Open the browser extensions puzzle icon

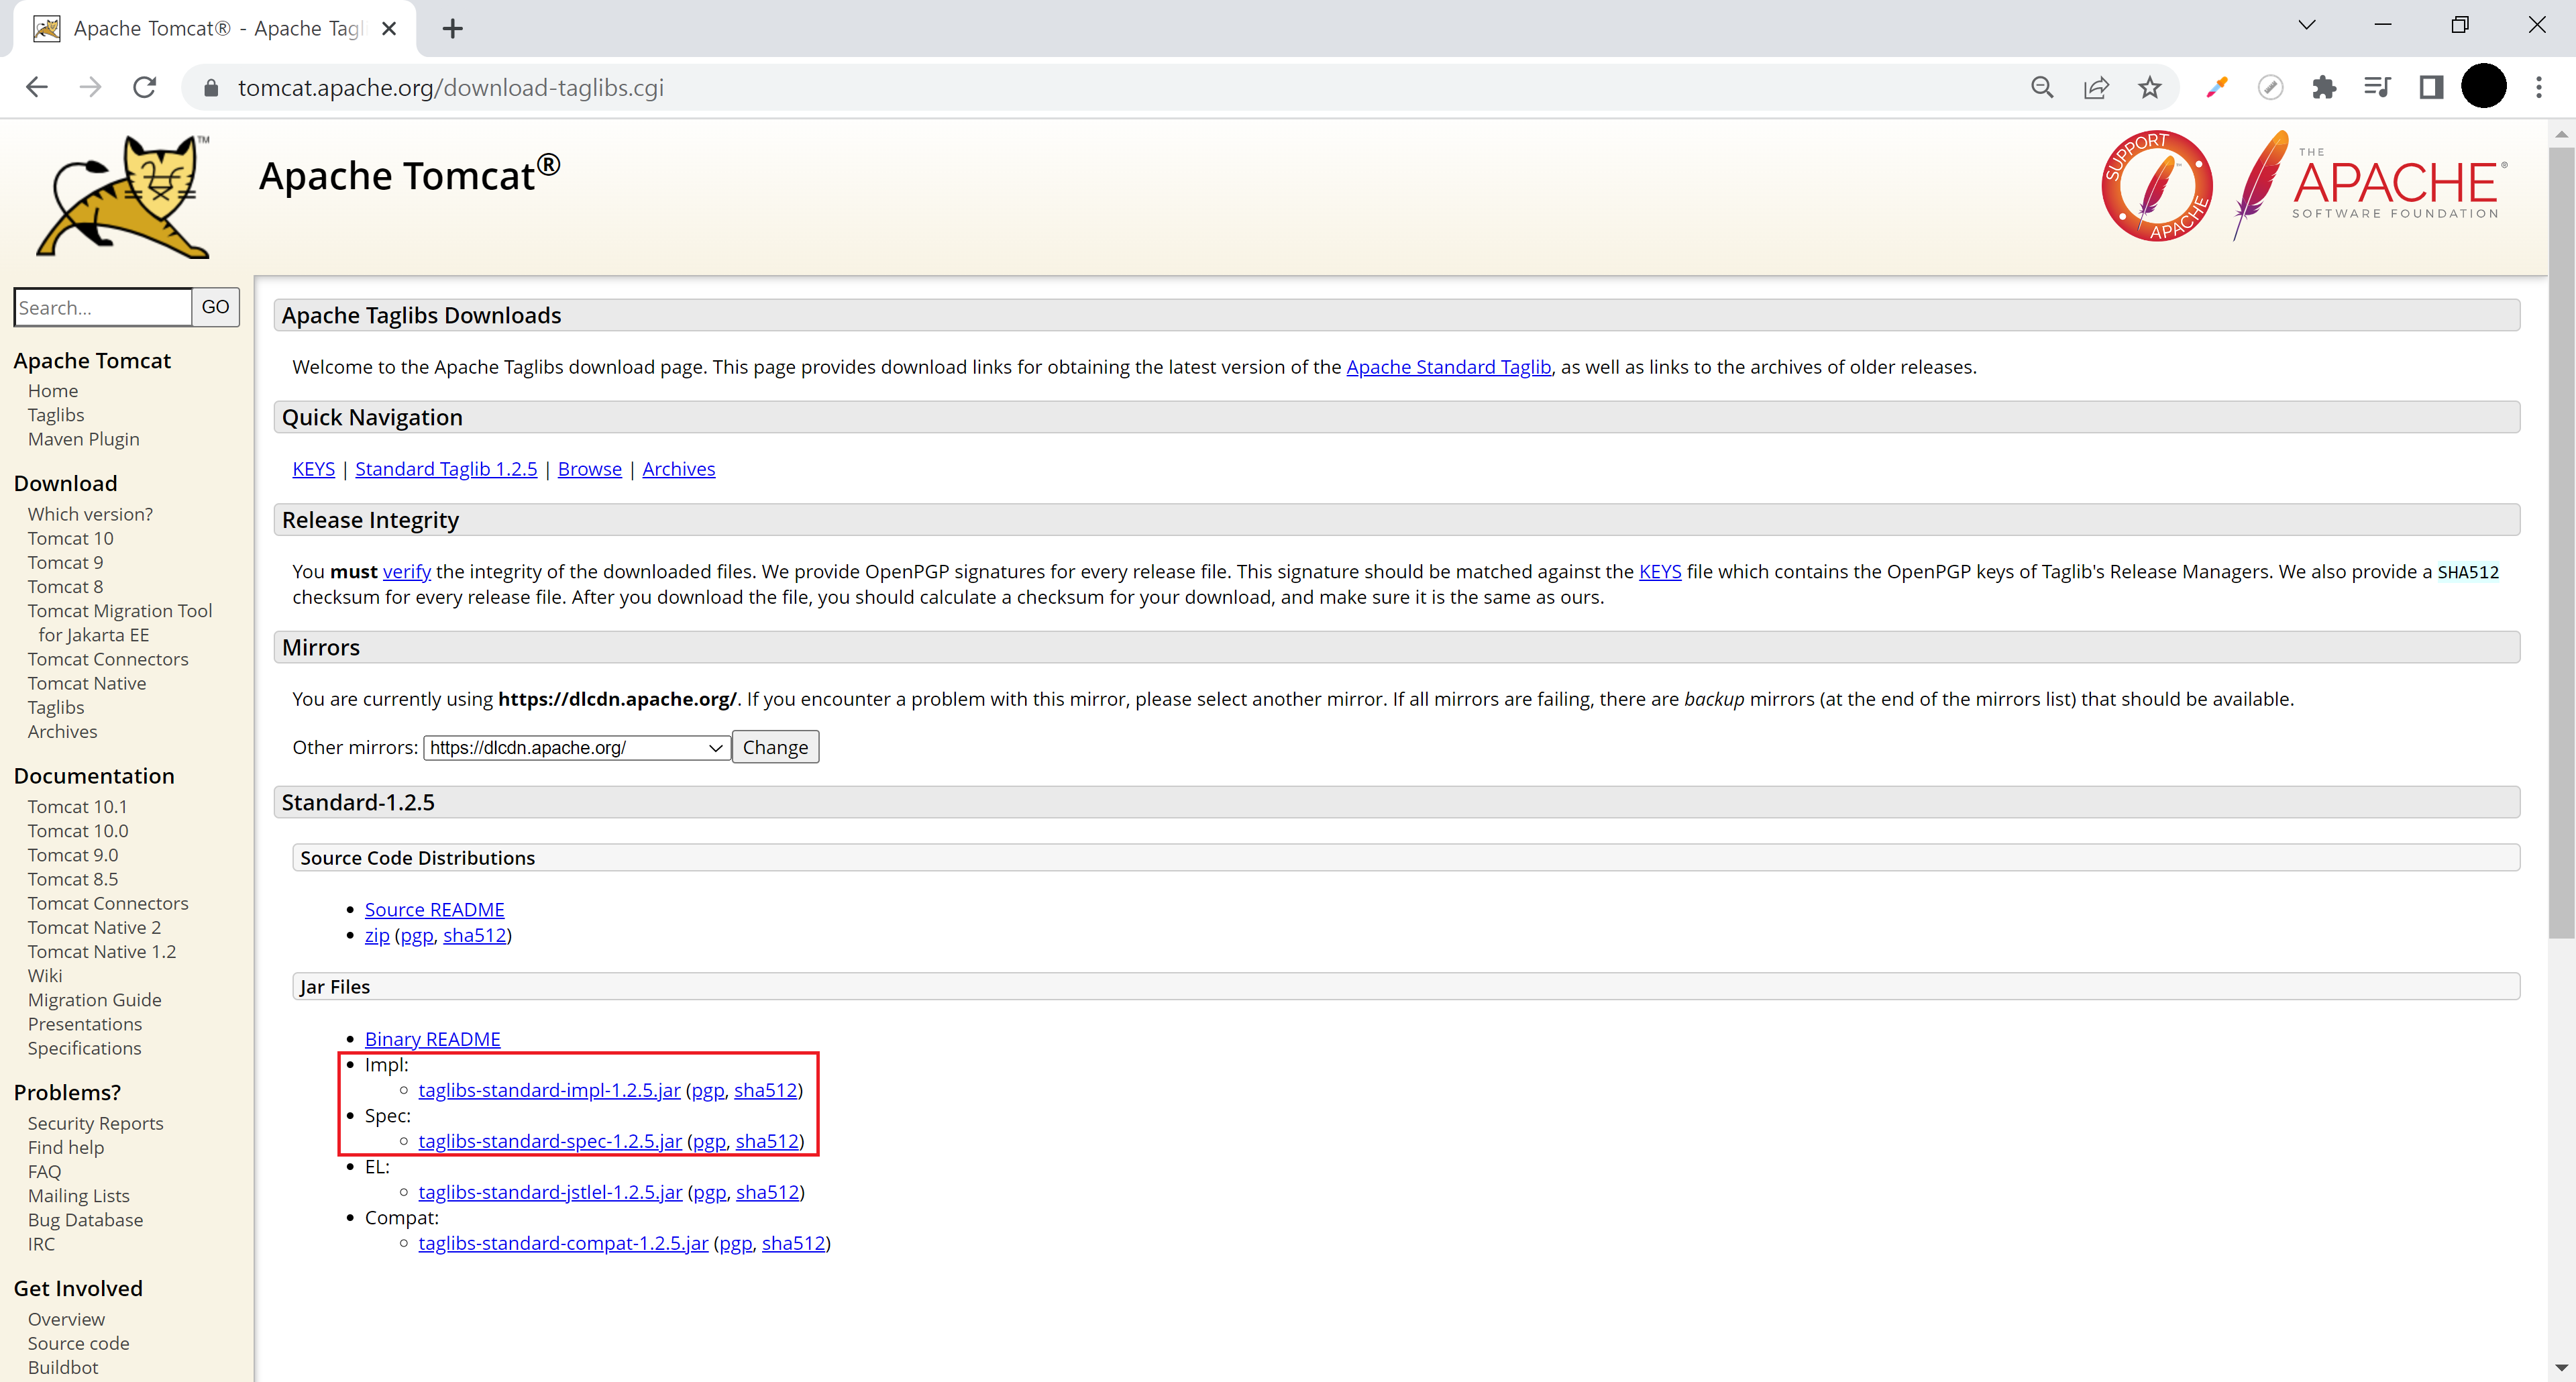[x=2324, y=88]
